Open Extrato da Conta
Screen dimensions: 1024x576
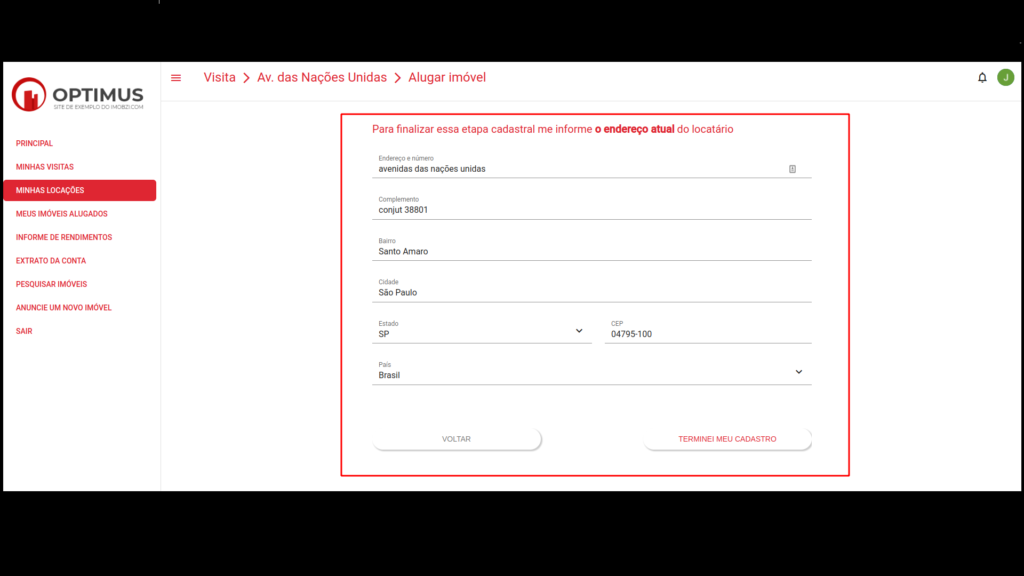51,261
